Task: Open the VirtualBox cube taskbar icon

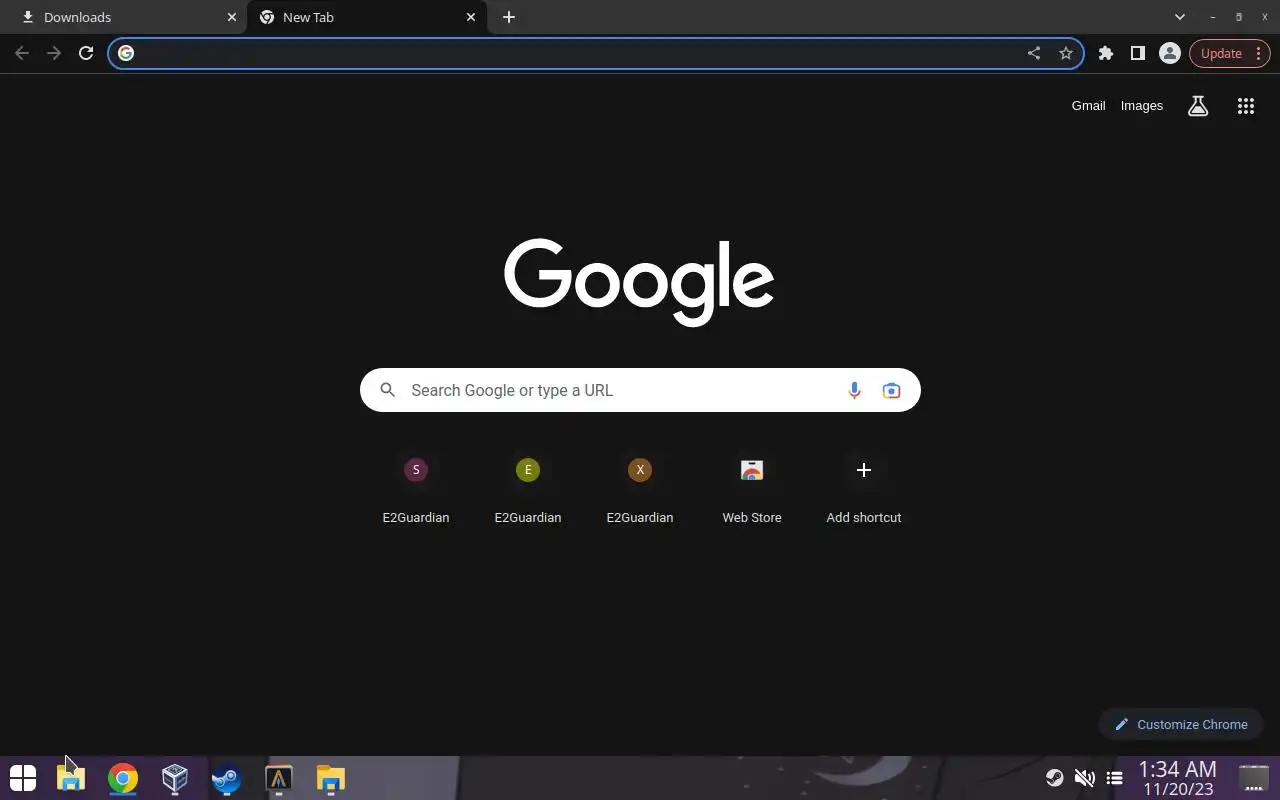Action: point(175,778)
